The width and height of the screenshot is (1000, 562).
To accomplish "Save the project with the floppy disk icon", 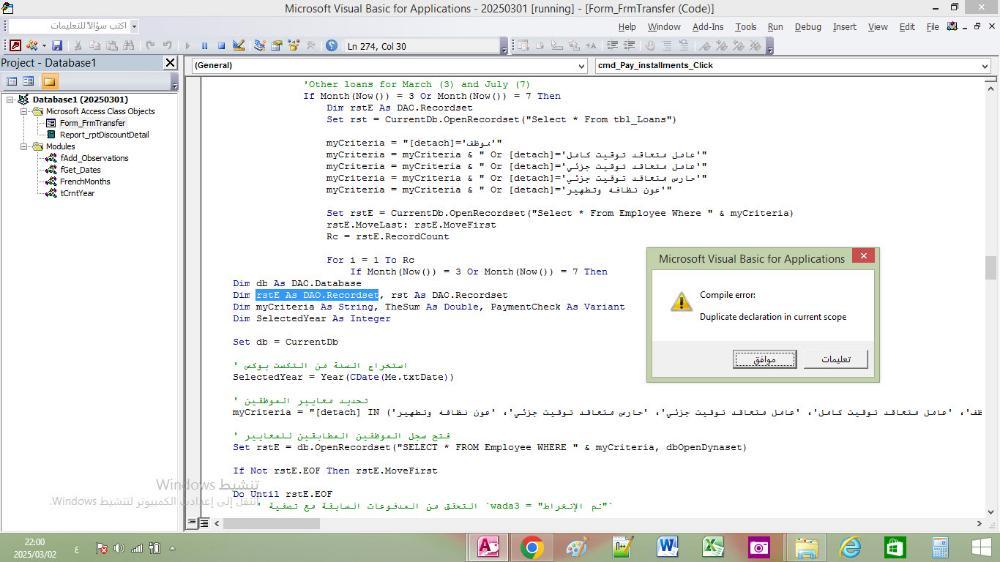I will pyautogui.click(x=57, y=46).
